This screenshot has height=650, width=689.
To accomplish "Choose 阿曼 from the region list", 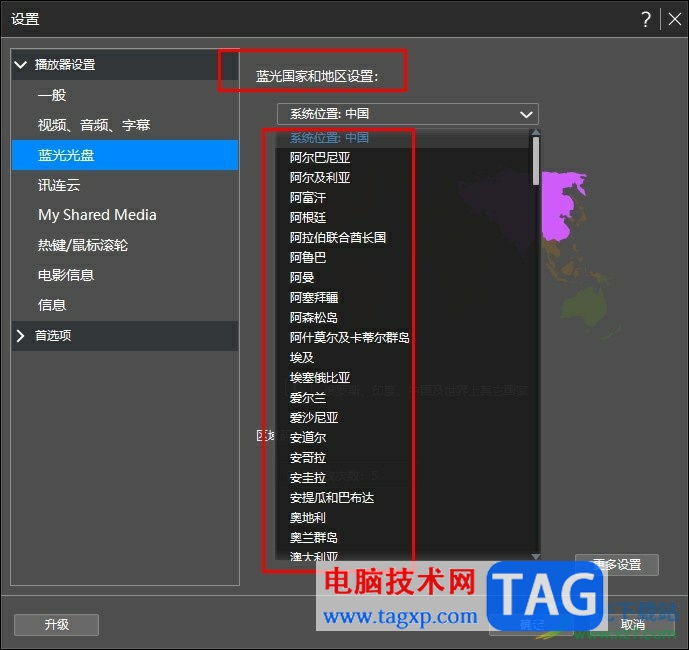I will point(403,278).
